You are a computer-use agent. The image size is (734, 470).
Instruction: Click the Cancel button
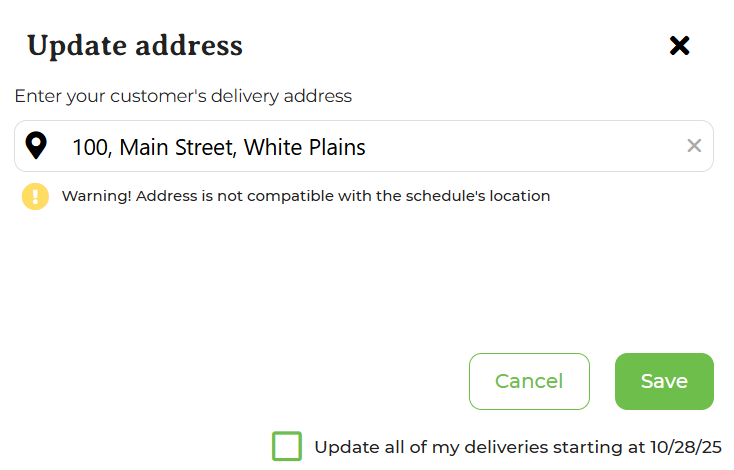click(x=529, y=382)
